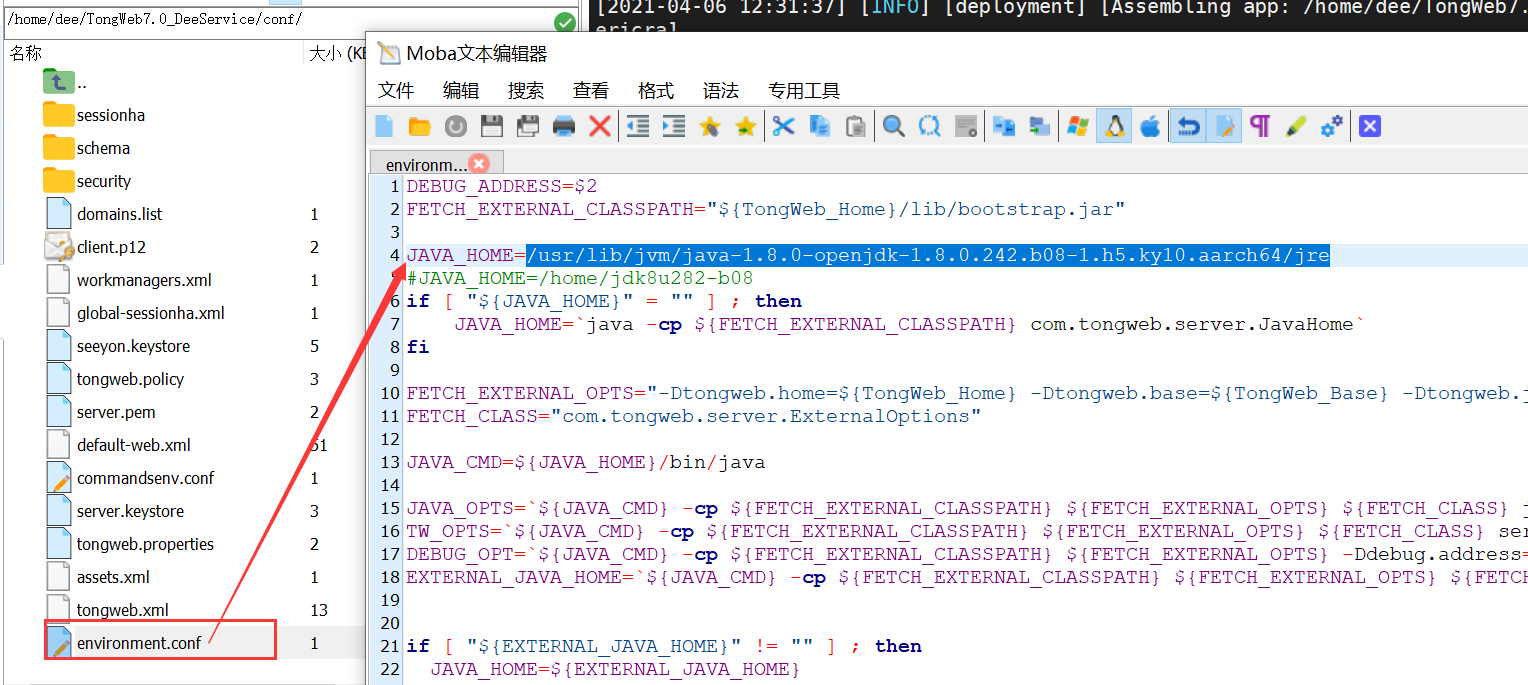Switch to the environm... editor tab

point(424,164)
